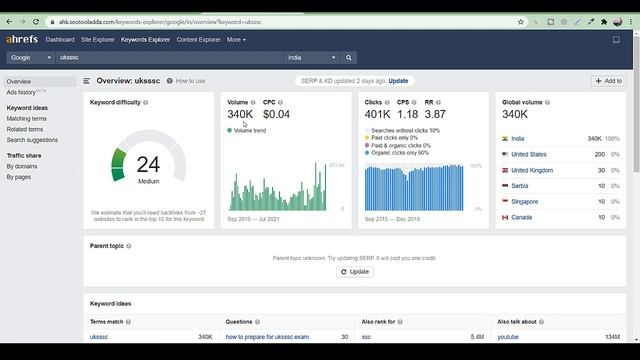
Task: Show Clicks info icon
Action: (x=387, y=102)
